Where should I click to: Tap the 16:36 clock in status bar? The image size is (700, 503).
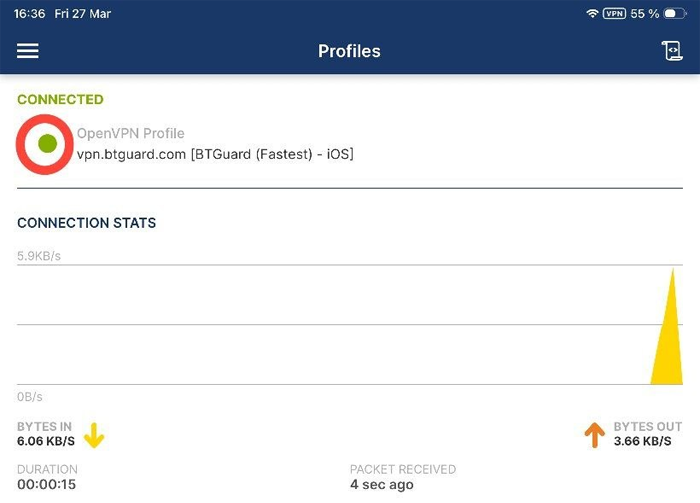[x=28, y=14]
